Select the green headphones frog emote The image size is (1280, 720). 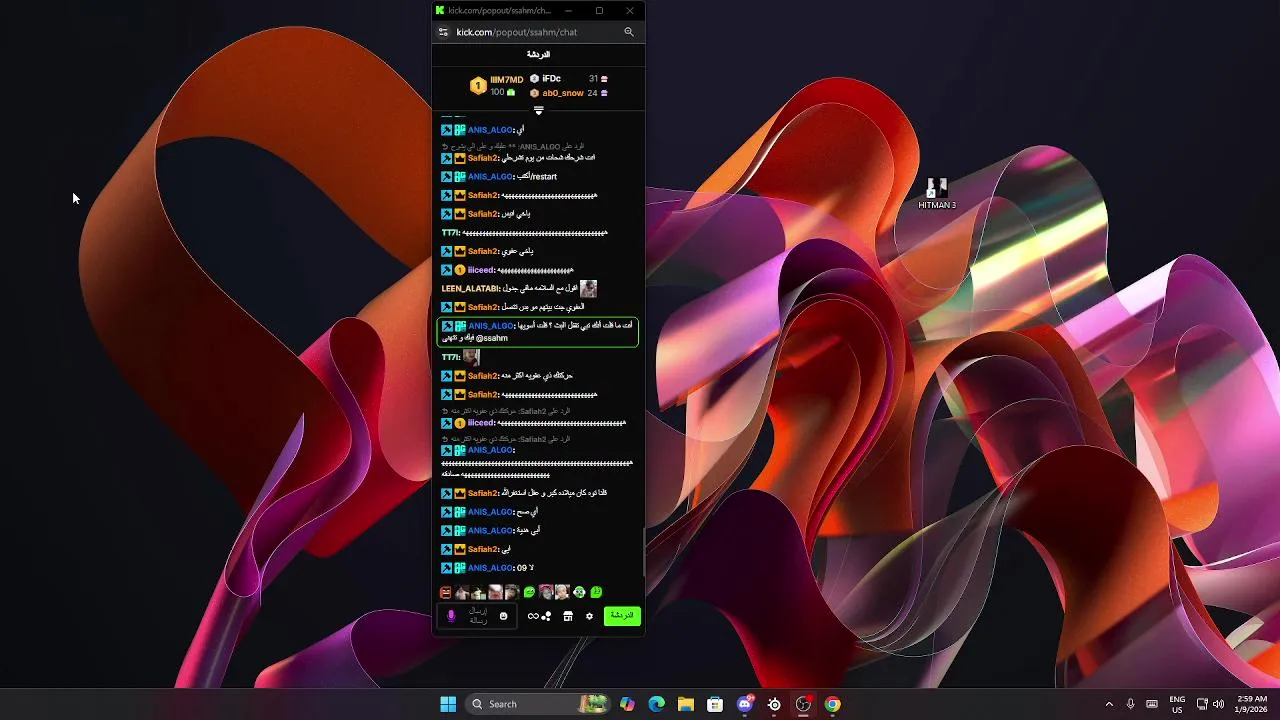coord(579,592)
